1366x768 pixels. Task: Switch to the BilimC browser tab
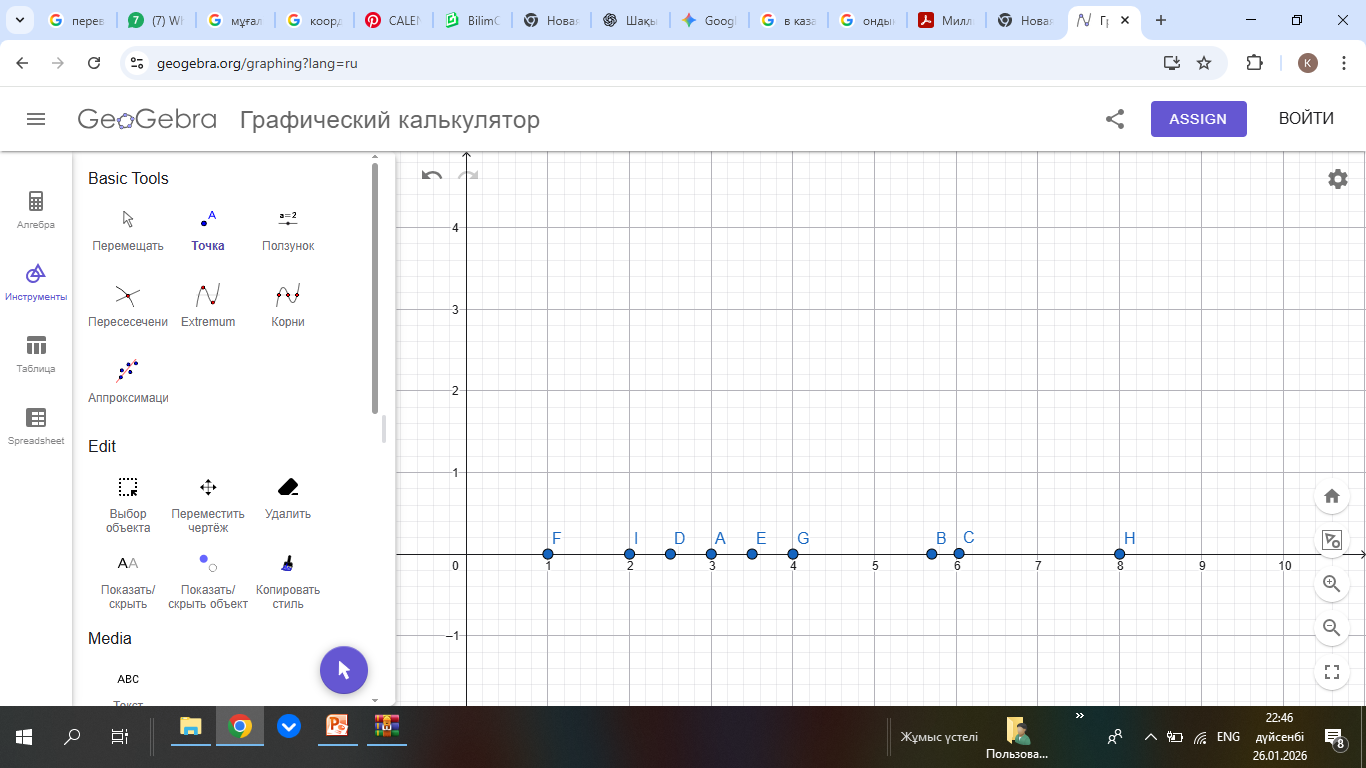(473, 20)
